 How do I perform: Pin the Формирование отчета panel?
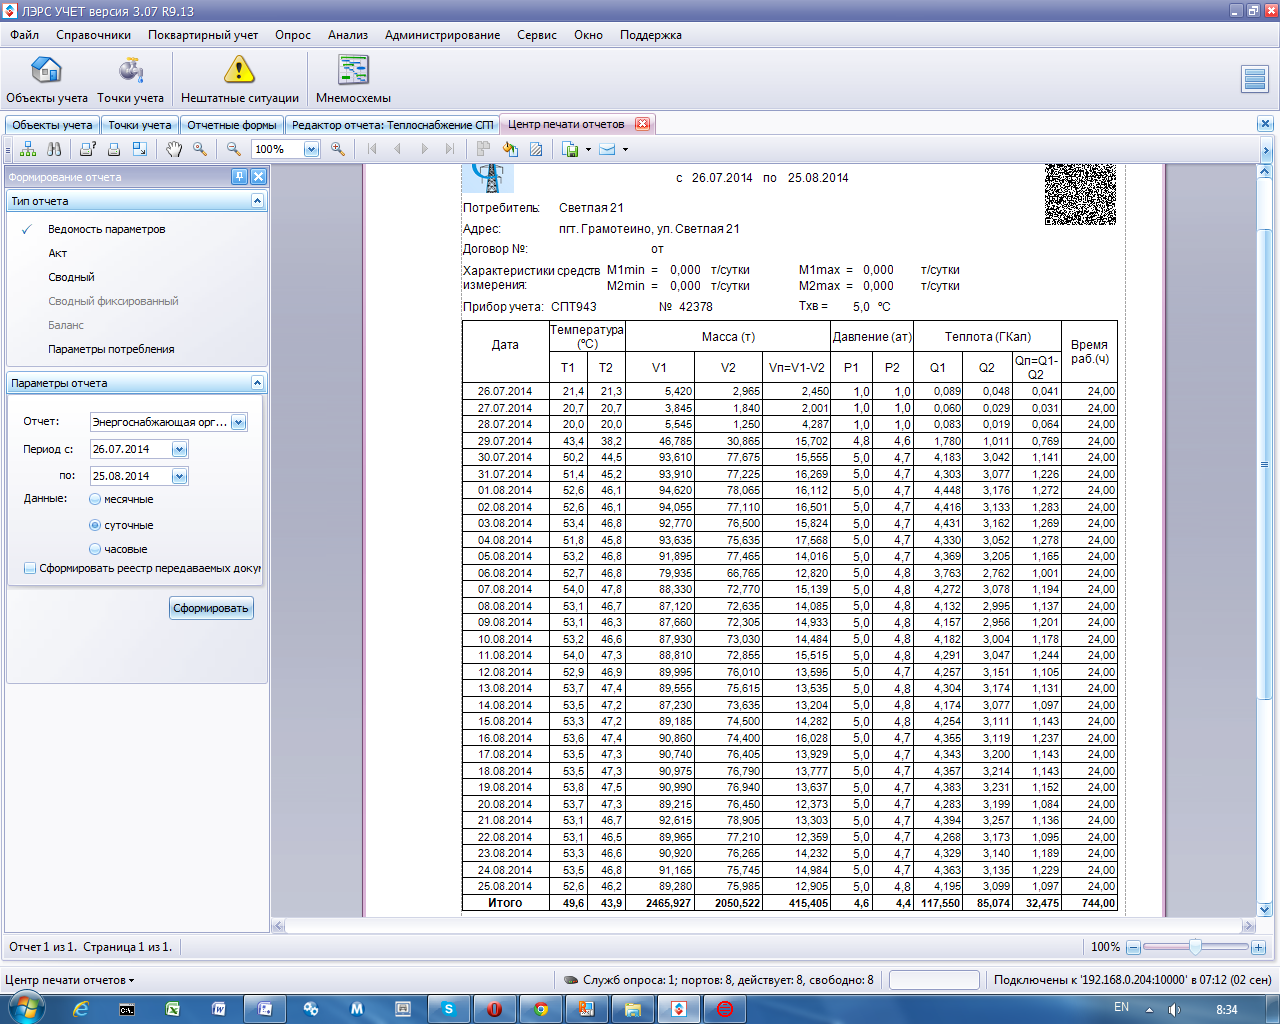[x=239, y=176]
